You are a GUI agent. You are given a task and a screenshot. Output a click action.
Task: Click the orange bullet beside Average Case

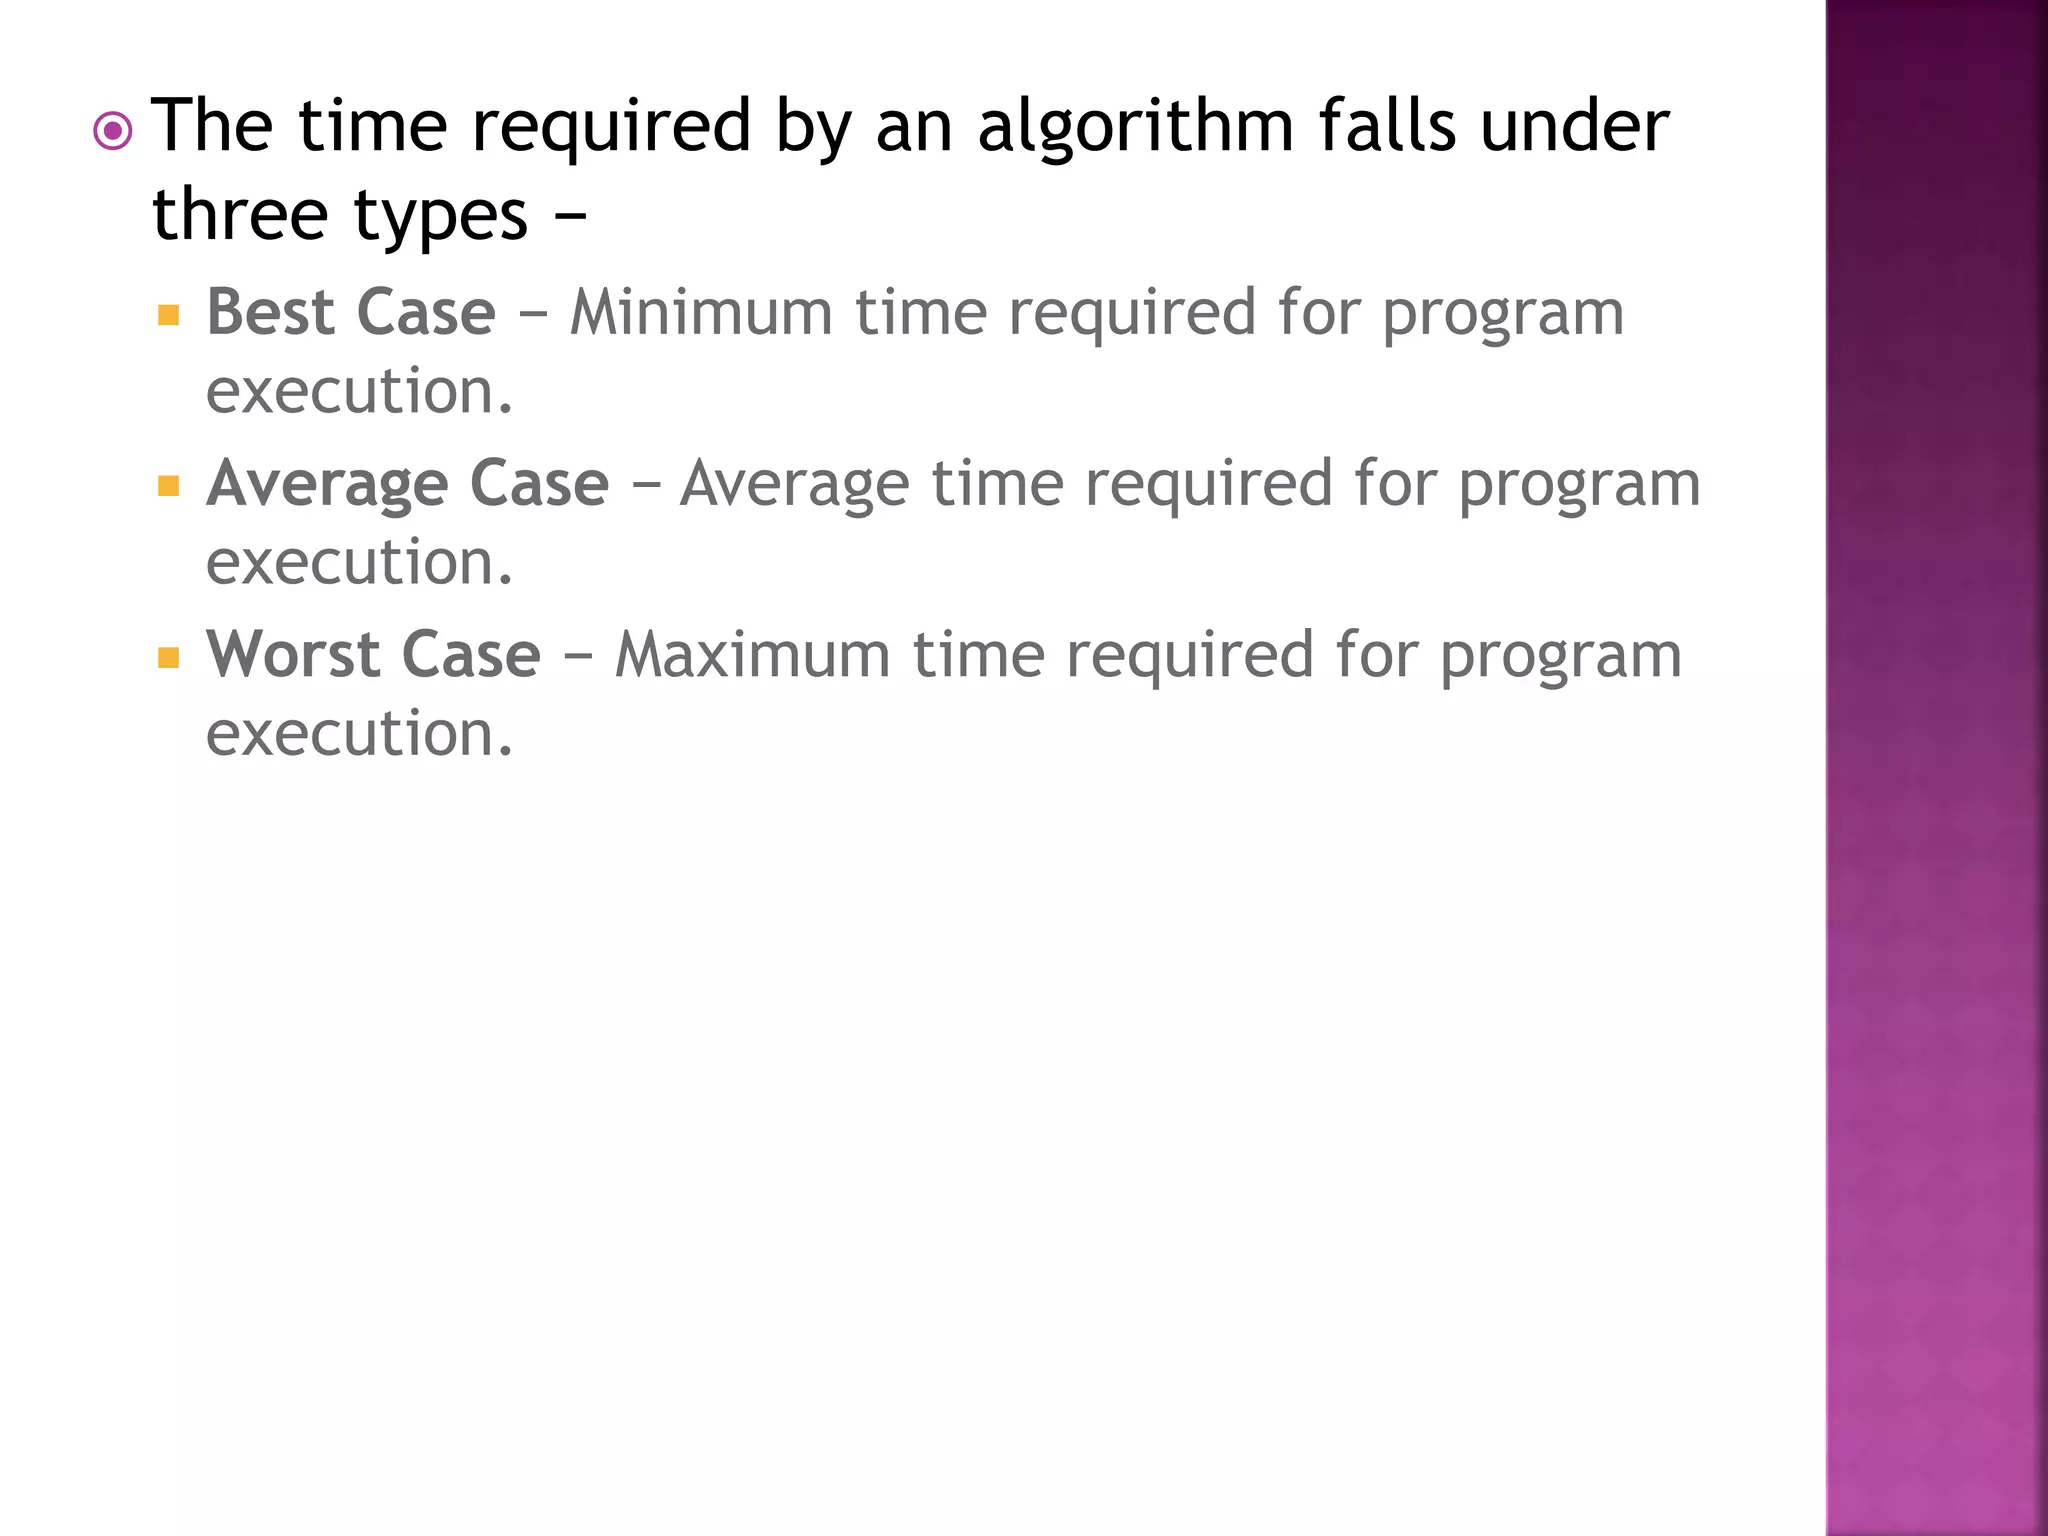[x=169, y=487]
